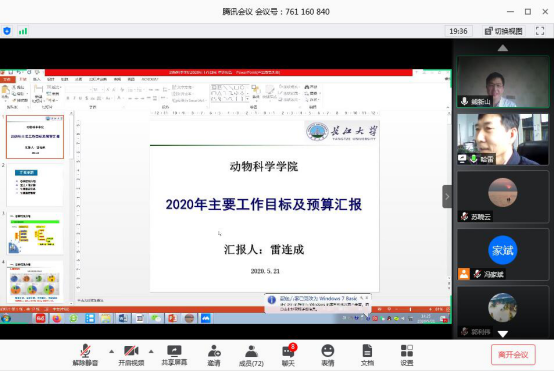Open the 聊天 chat with unread badge

[x=289, y=354]
